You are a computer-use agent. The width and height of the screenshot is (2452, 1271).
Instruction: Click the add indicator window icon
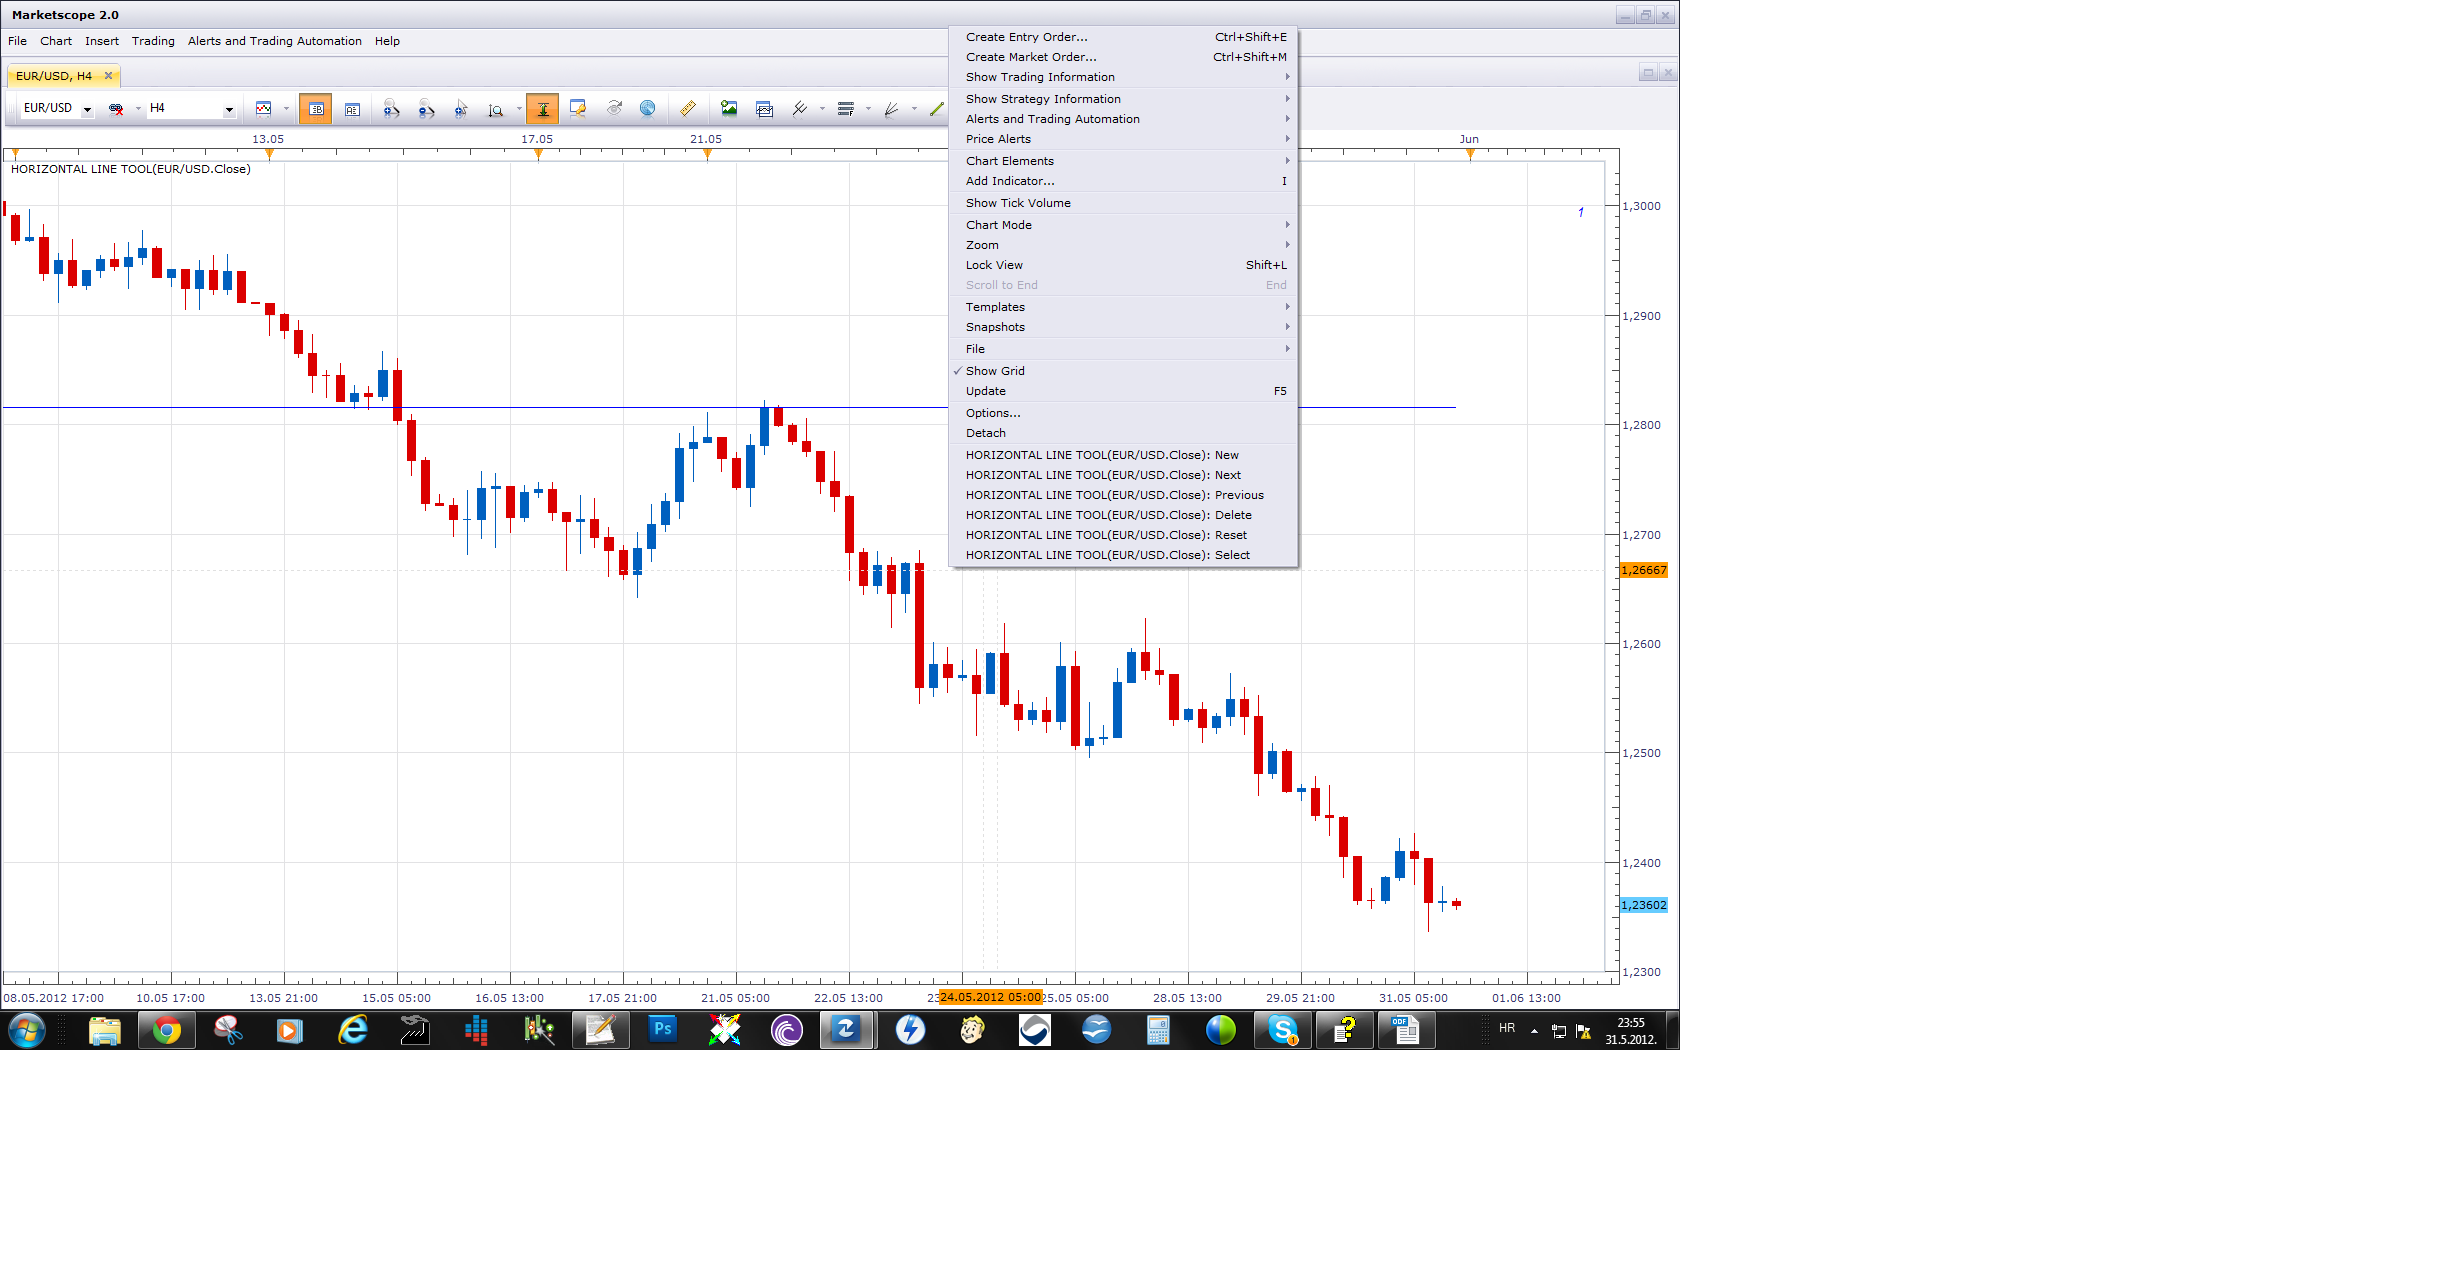pos(765,109)
